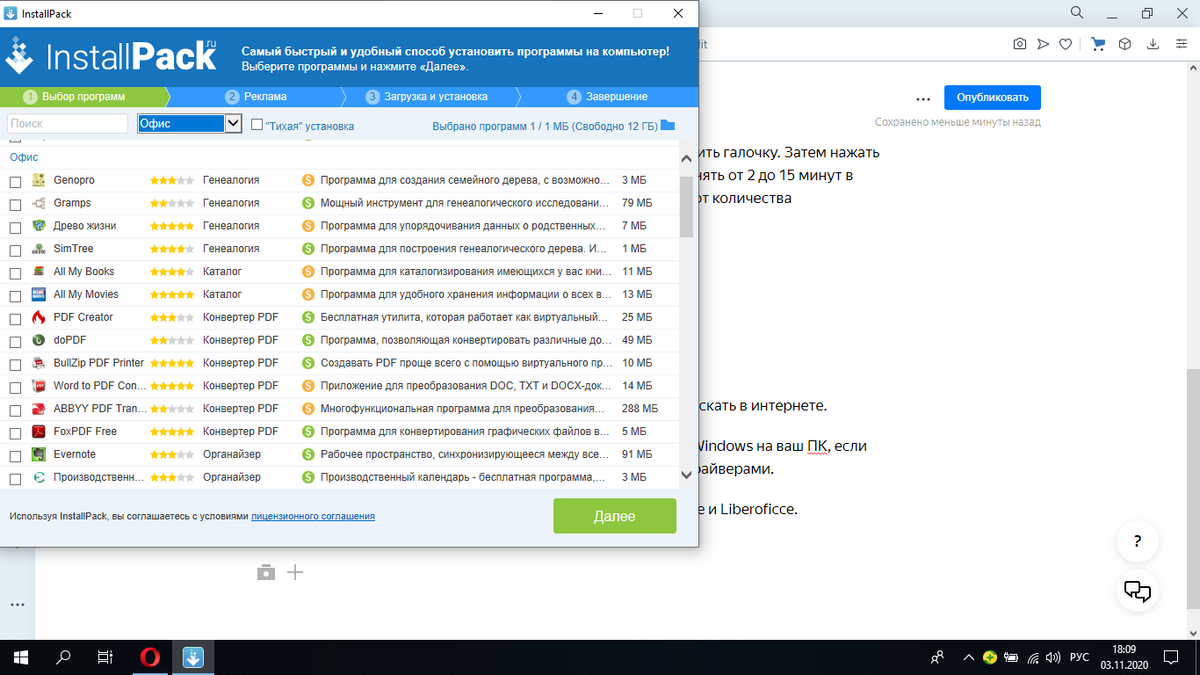Click the BullZip PDF Printer icon
Viewport: 1200px width, 675px height.
(x=39, y=363)
